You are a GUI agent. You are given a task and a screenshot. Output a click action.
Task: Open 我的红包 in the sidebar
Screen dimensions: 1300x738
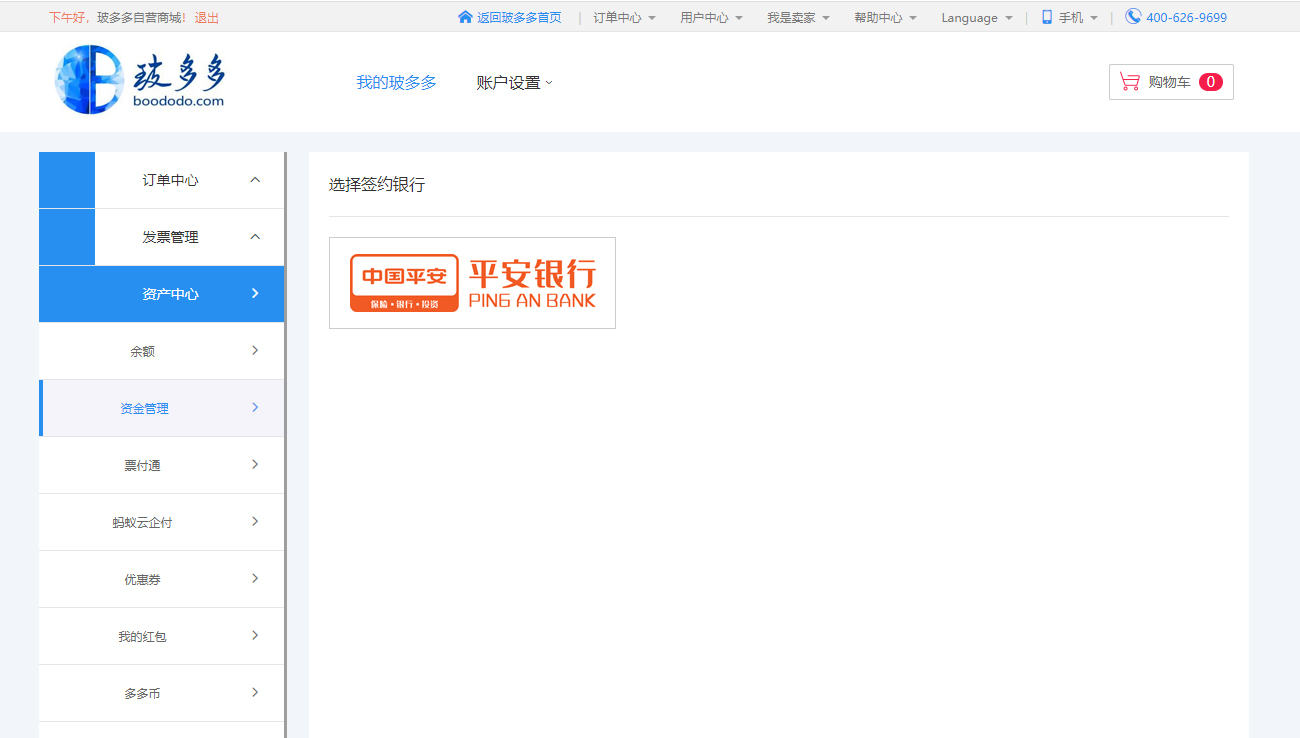(x=161, y=636)
